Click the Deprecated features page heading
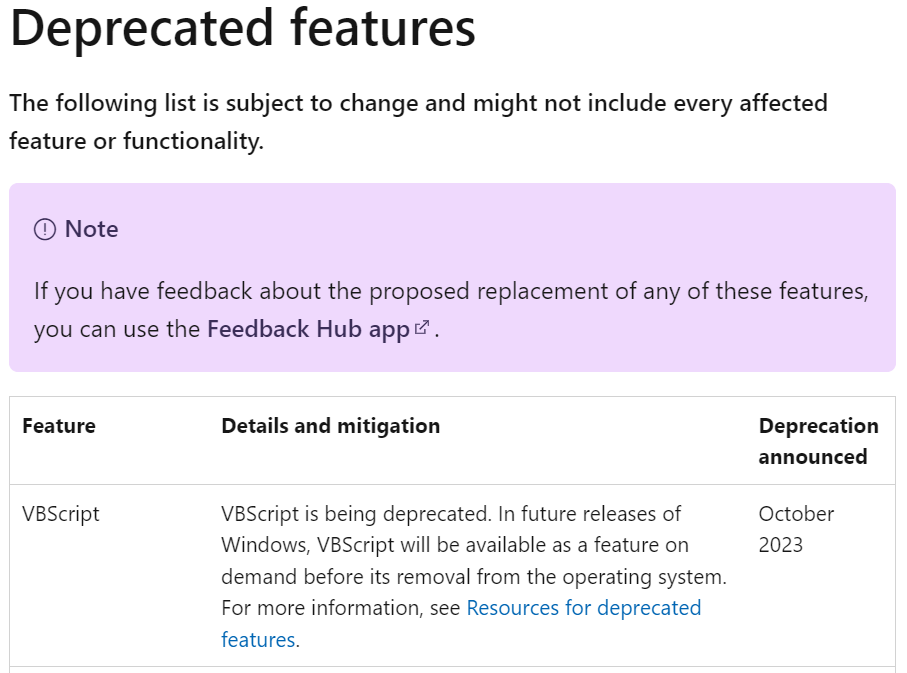The width and height of the screenshot is (907, 673). click(242, 28)
